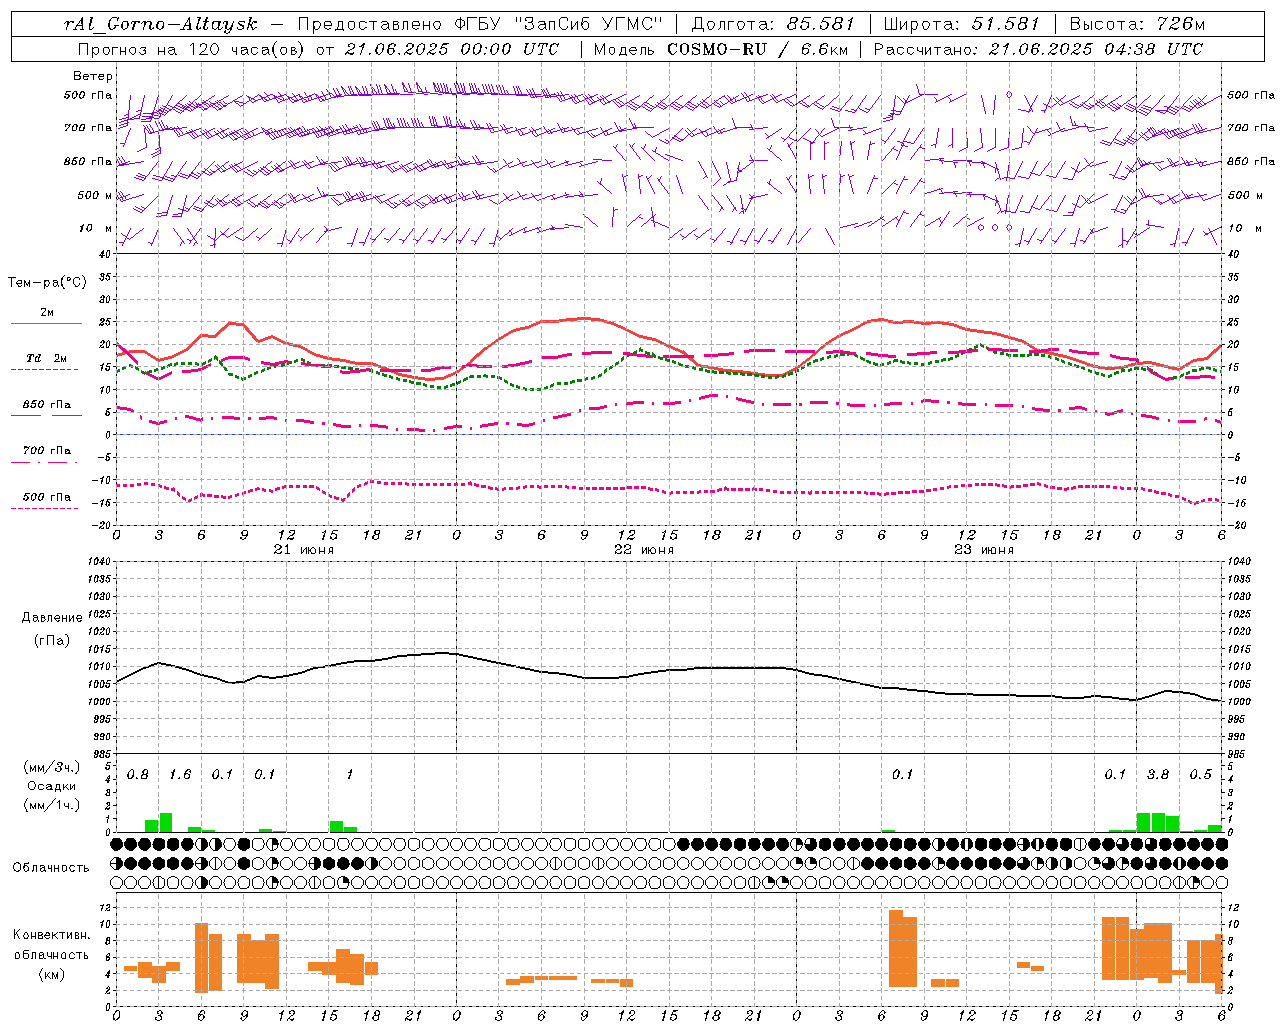Click the 21 июня date label

click(x=305, y=550)
